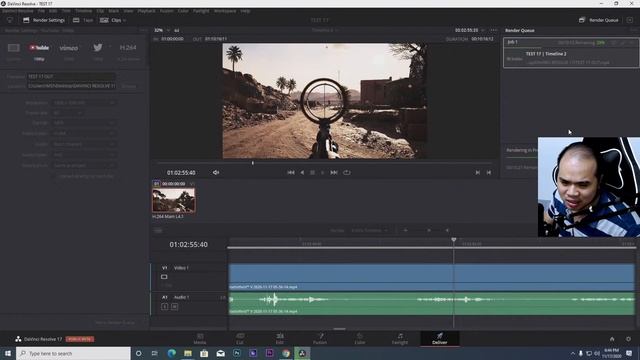Jump to last frame in viewer
The width and height of the screenshot is (640, 360).
[334, 173]
